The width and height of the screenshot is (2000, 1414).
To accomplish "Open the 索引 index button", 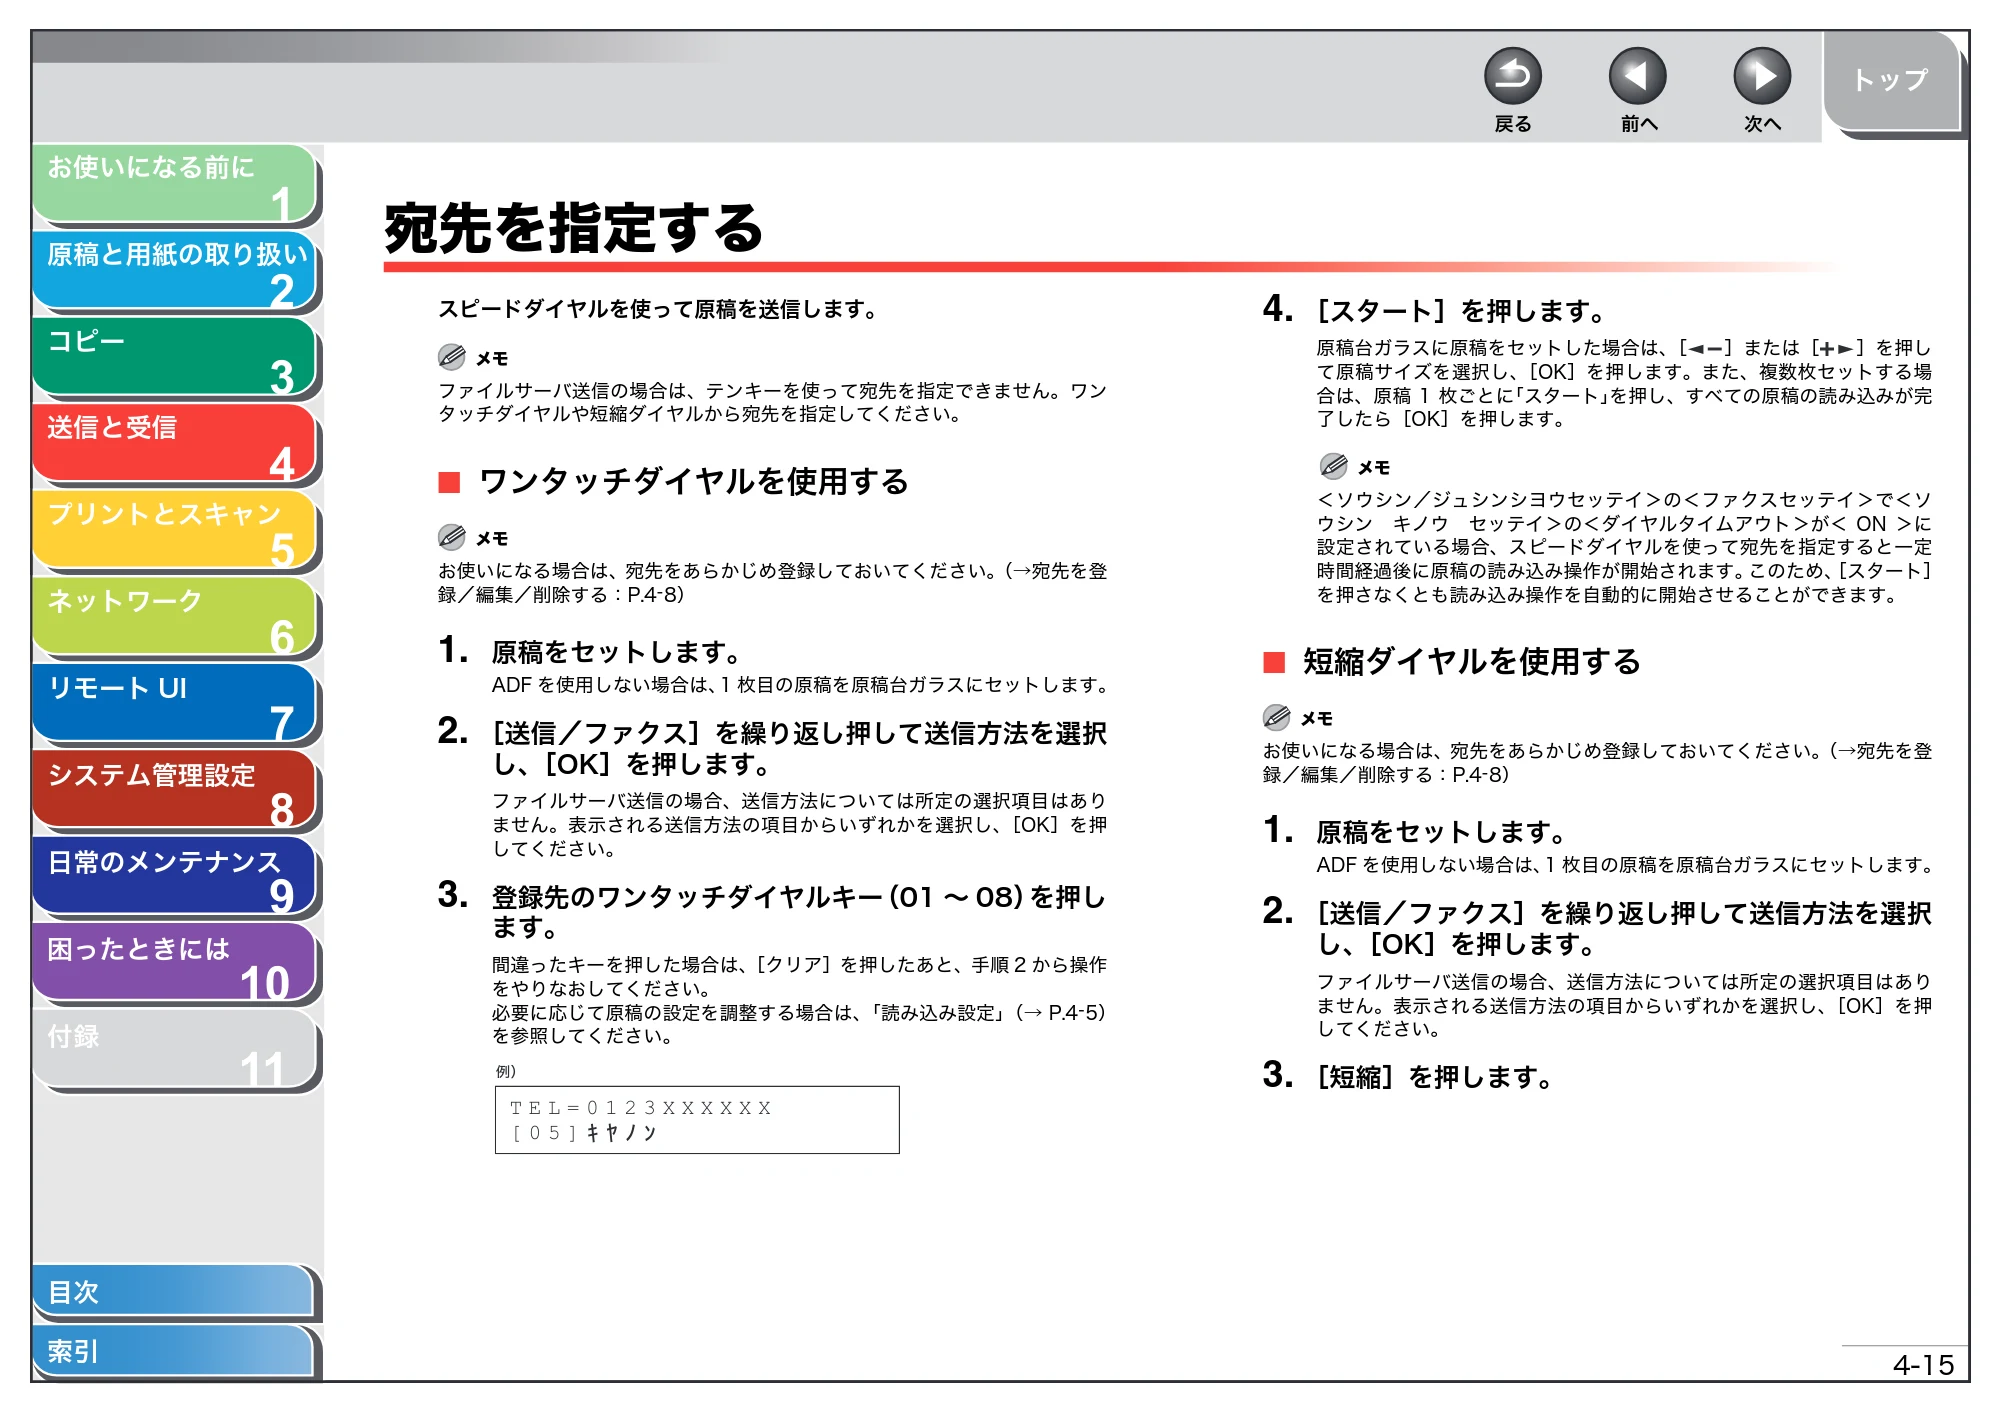I will [x=173, y=1351].
